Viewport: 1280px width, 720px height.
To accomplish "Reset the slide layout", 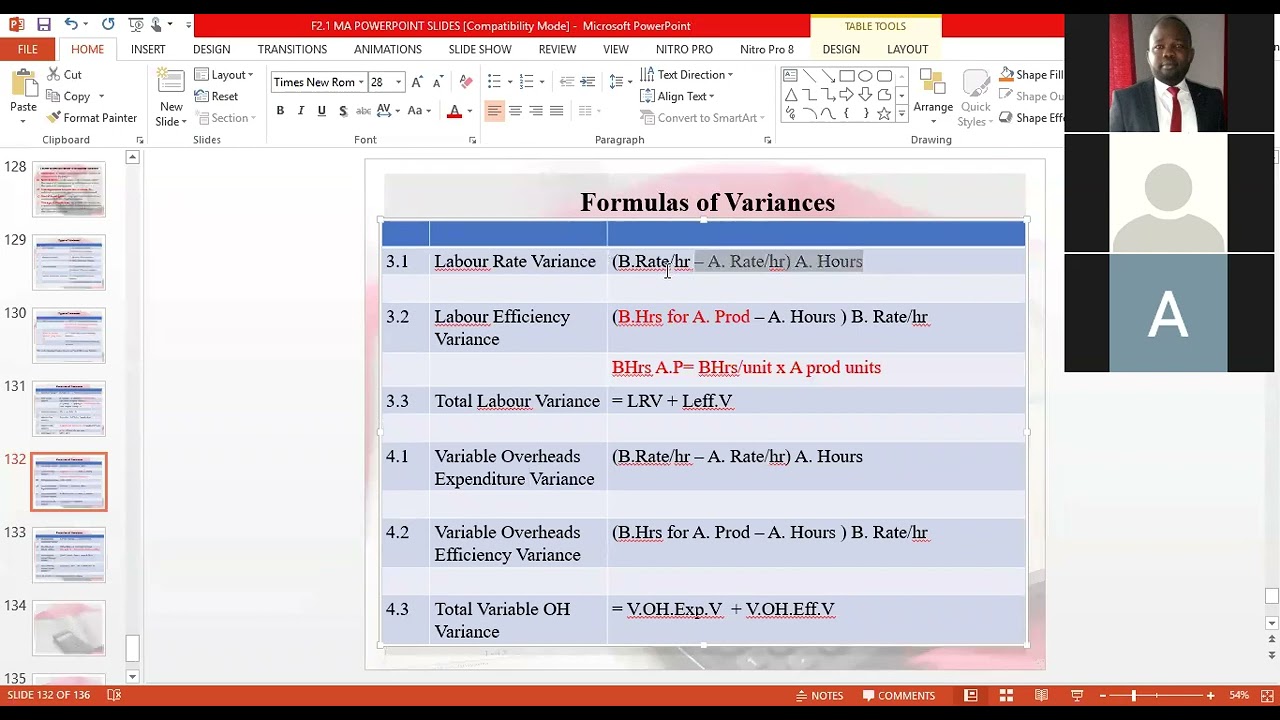I will [216, 96].
